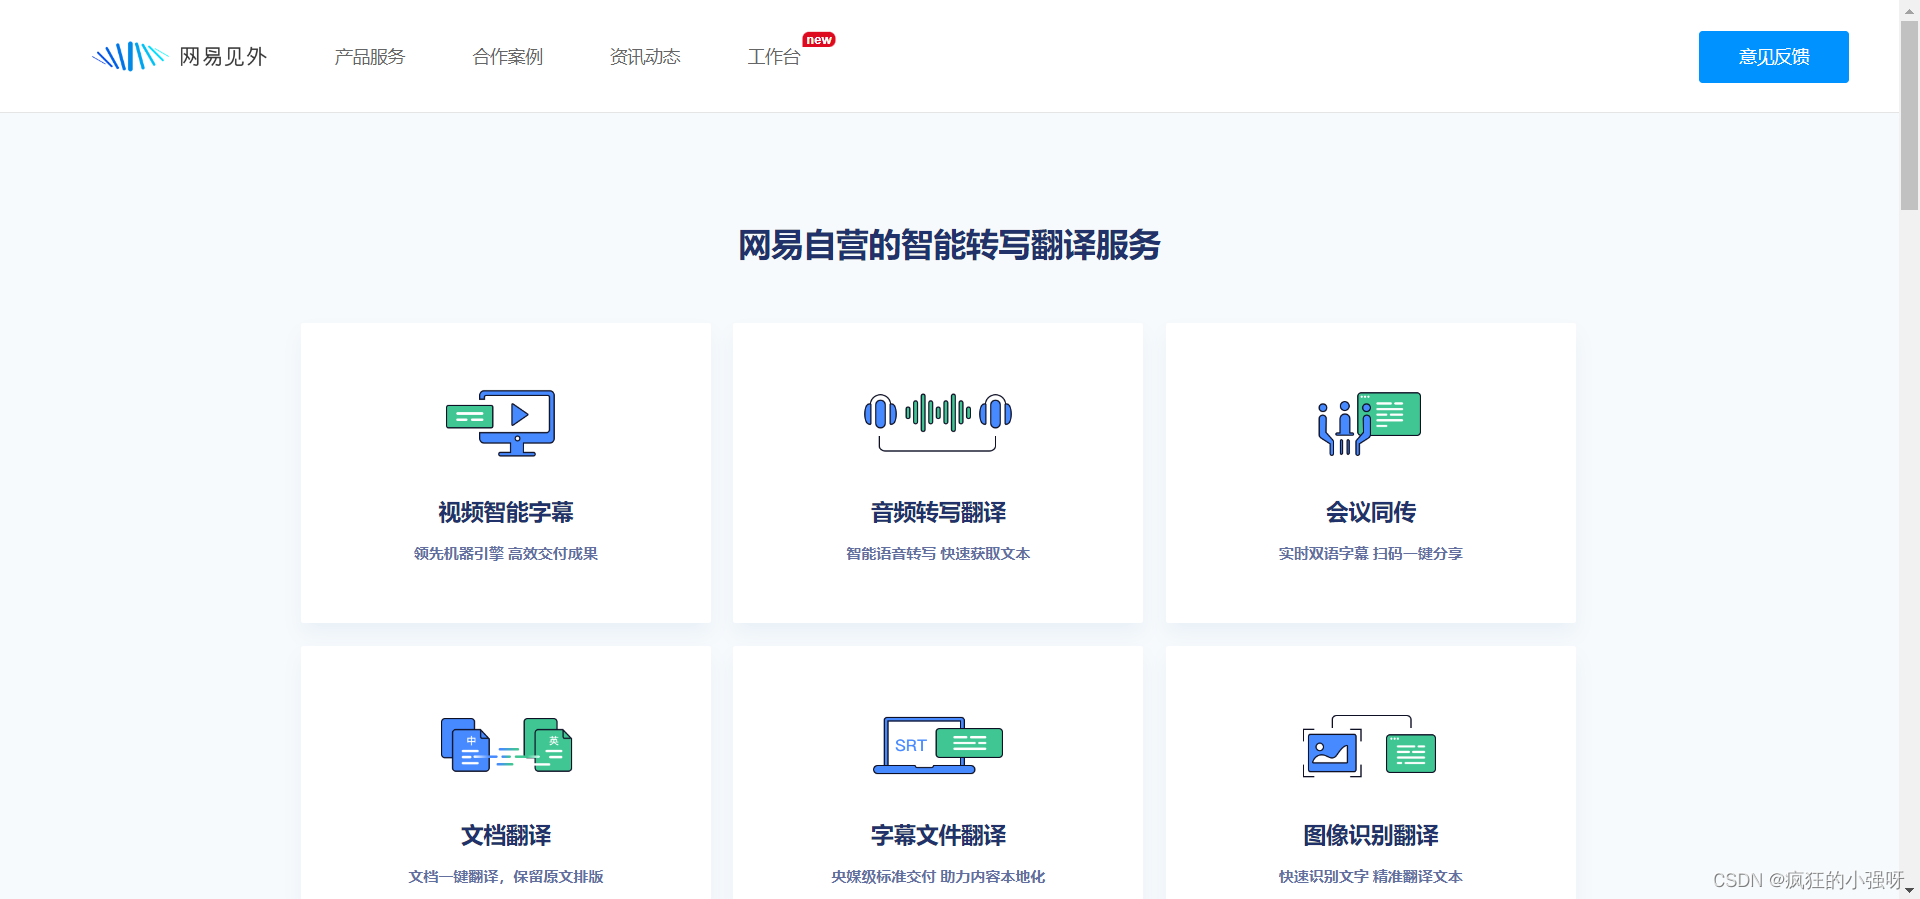Select text 文档一键翻译，保留原文排版
The image size is (1920, 899).
click(x=506, y=876)
